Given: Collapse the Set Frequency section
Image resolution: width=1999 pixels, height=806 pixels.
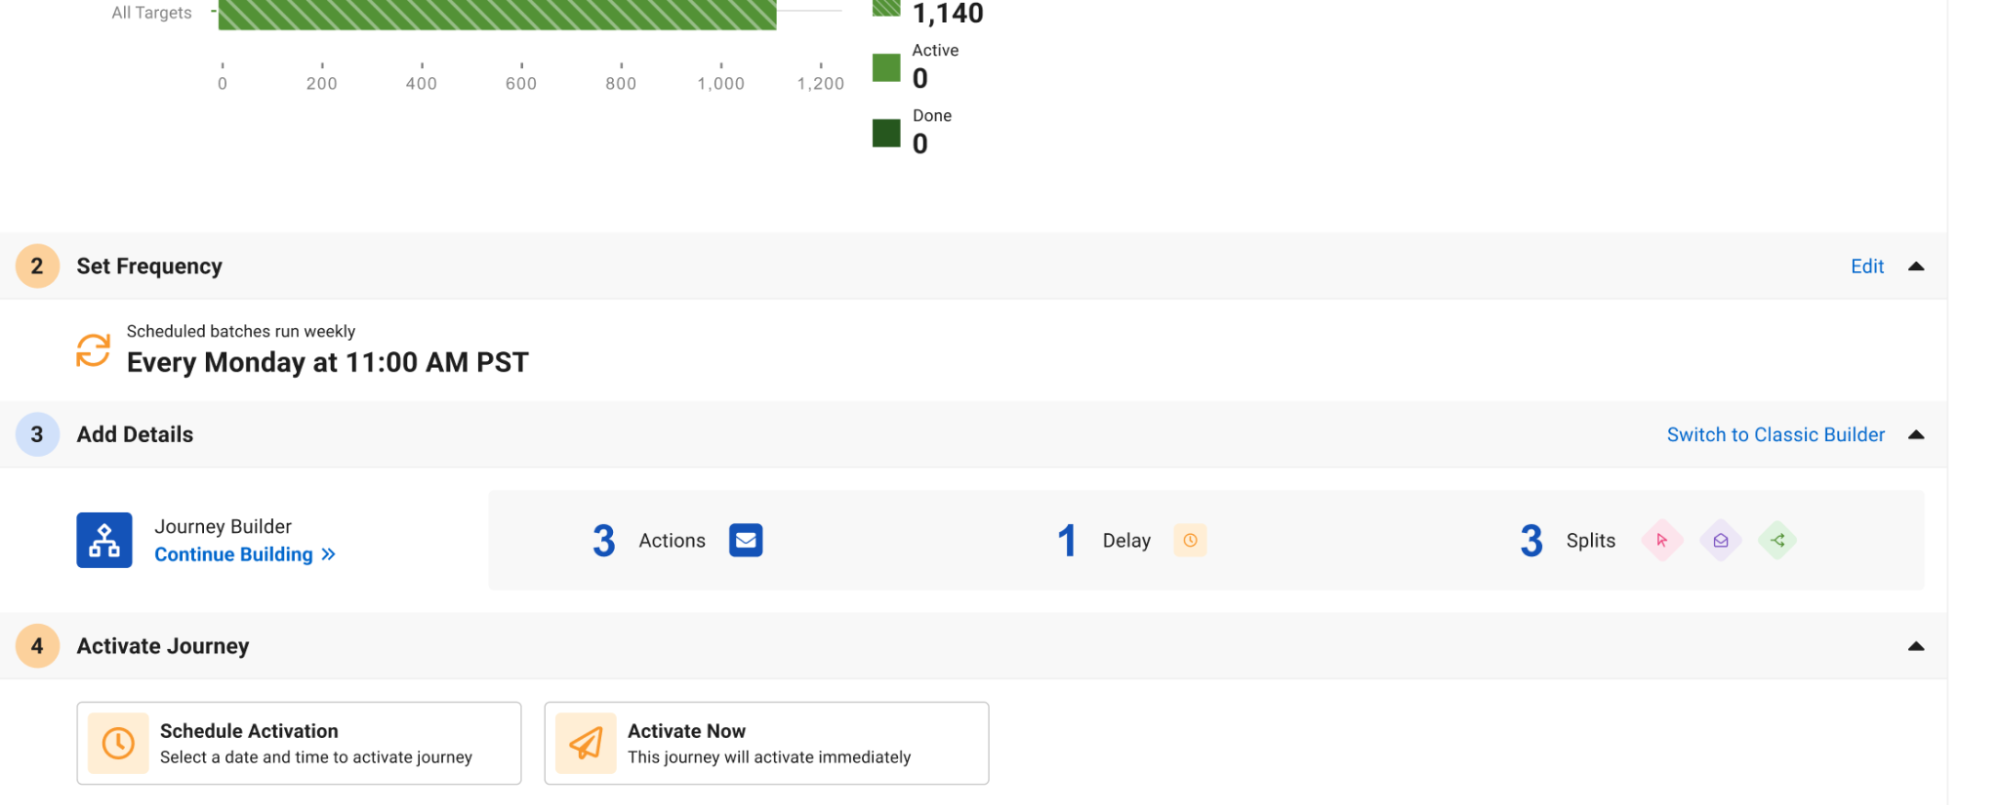Looking at the screenshot, I should (x=1916, y=266).
